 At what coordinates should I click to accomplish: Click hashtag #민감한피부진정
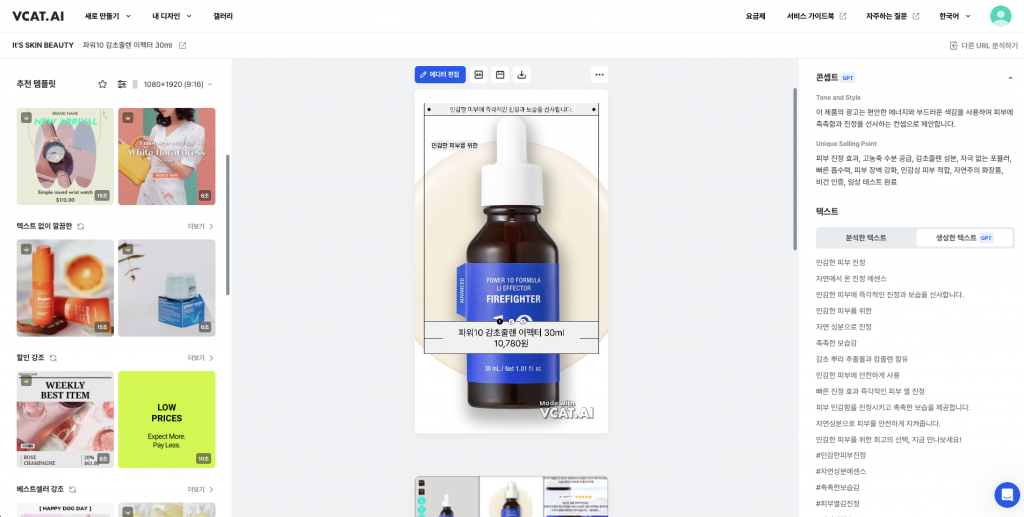[x=840, y=455]
